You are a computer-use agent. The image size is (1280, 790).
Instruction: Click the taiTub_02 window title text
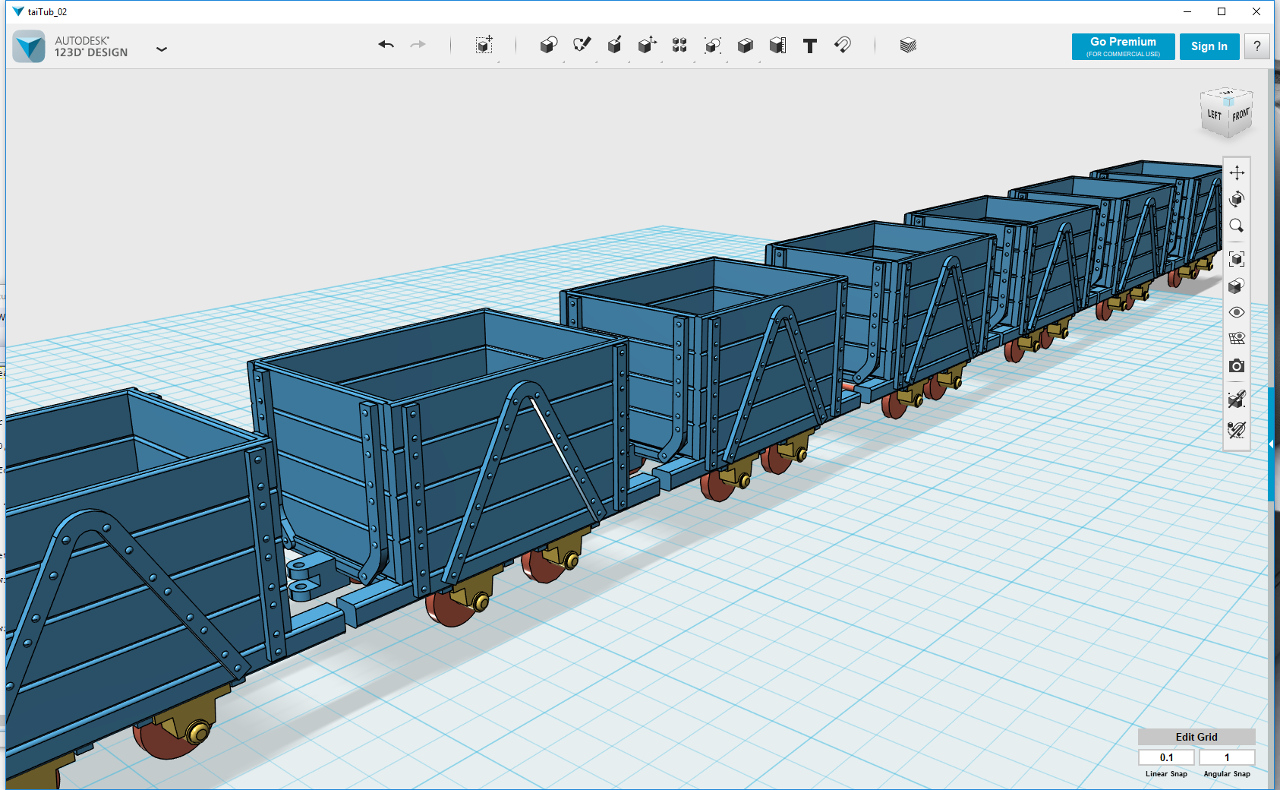[46, 11]
